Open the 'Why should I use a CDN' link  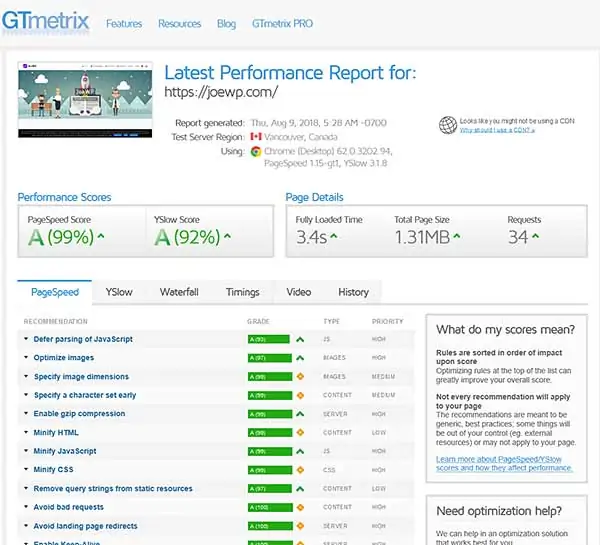[497, 130]
